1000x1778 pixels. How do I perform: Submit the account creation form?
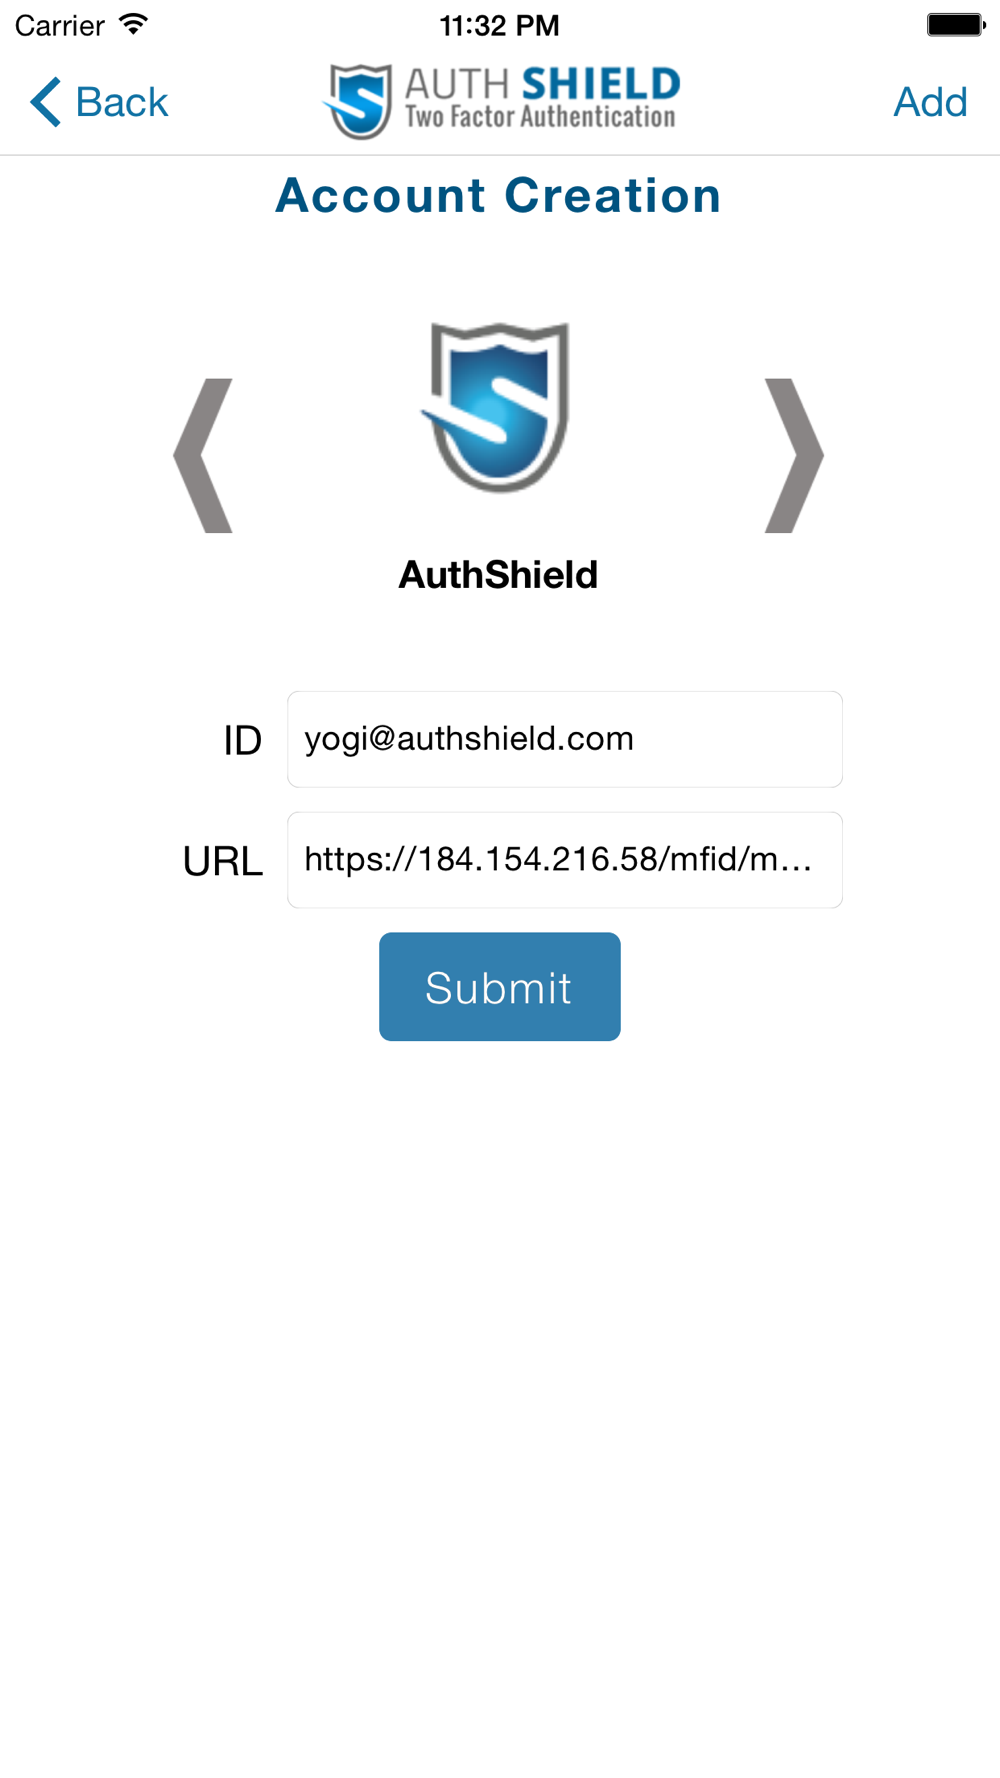(x=500, y=987)
